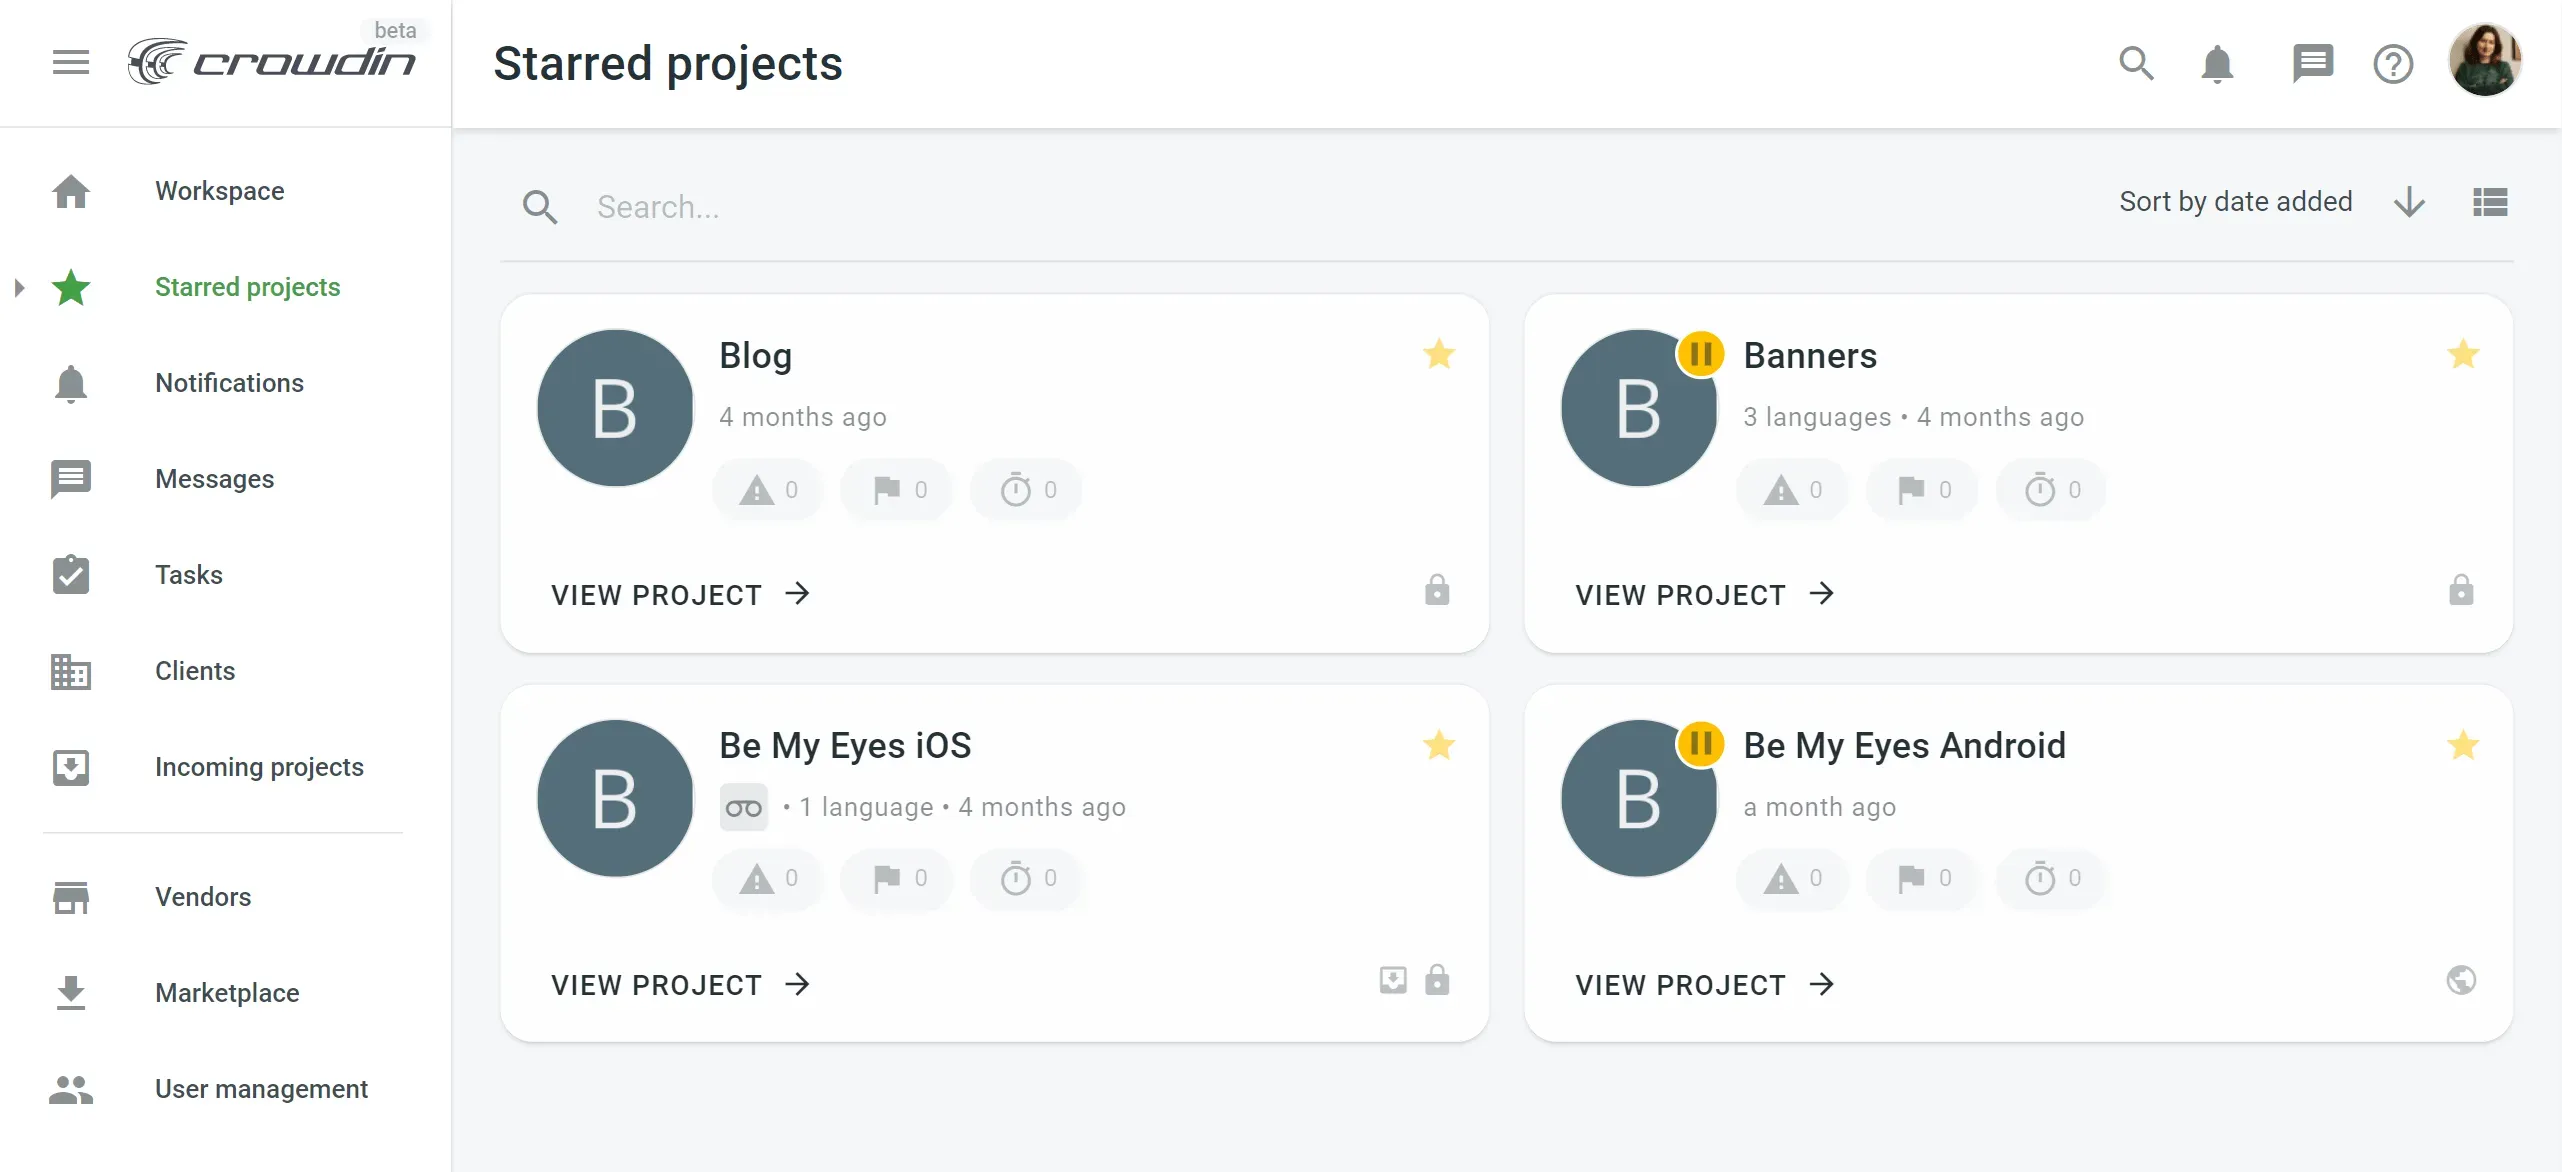Open the messages icon in header
2562x1172 pixels.
(x=2311, y=63)
